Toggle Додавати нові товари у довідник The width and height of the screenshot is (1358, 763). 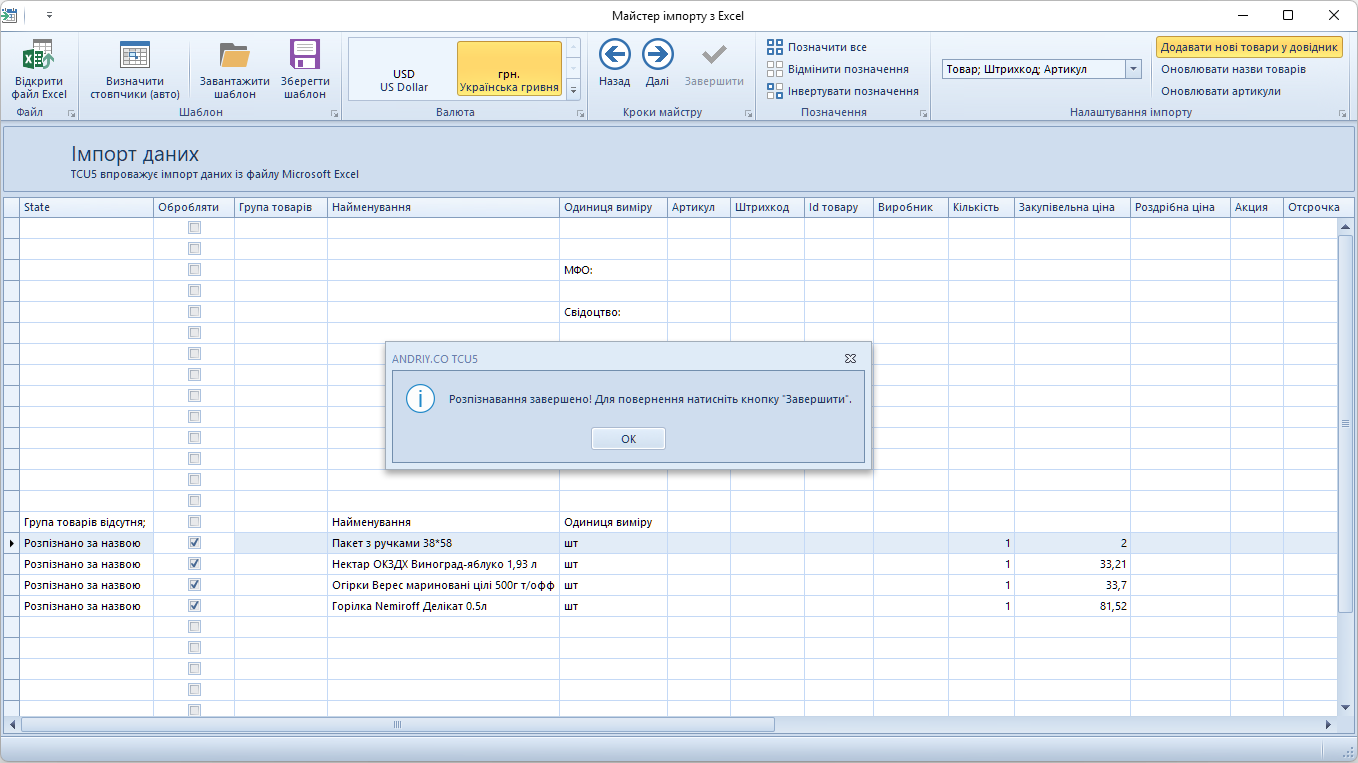(x=1249, y=47)
